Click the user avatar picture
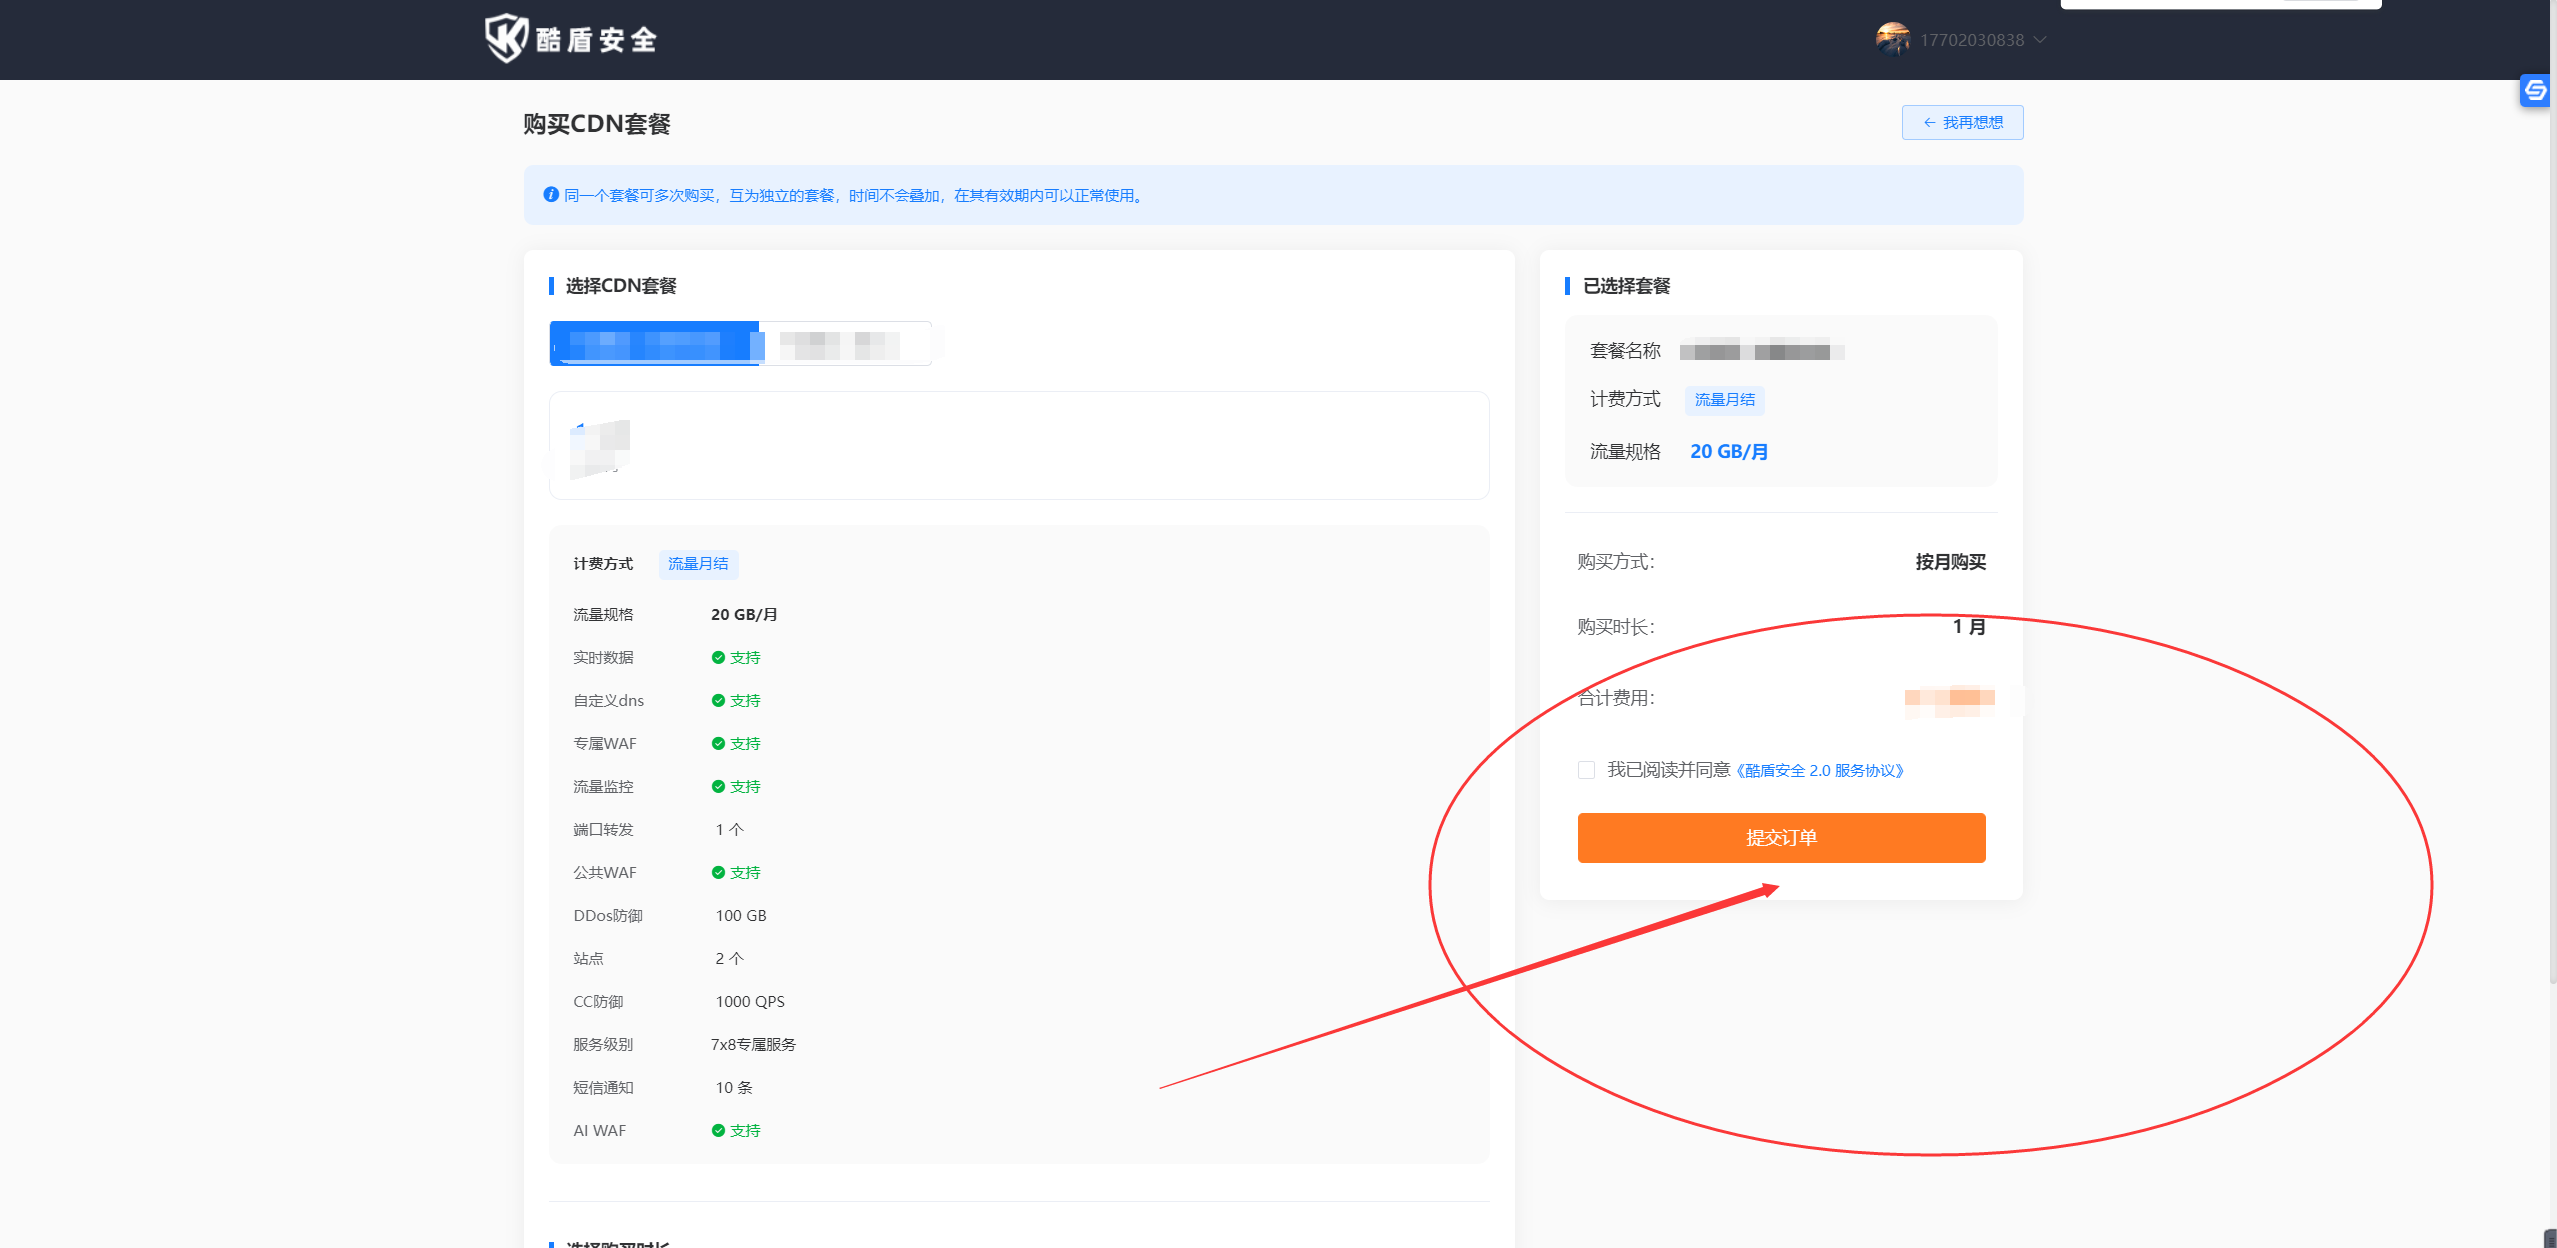 coord(1892,39)
